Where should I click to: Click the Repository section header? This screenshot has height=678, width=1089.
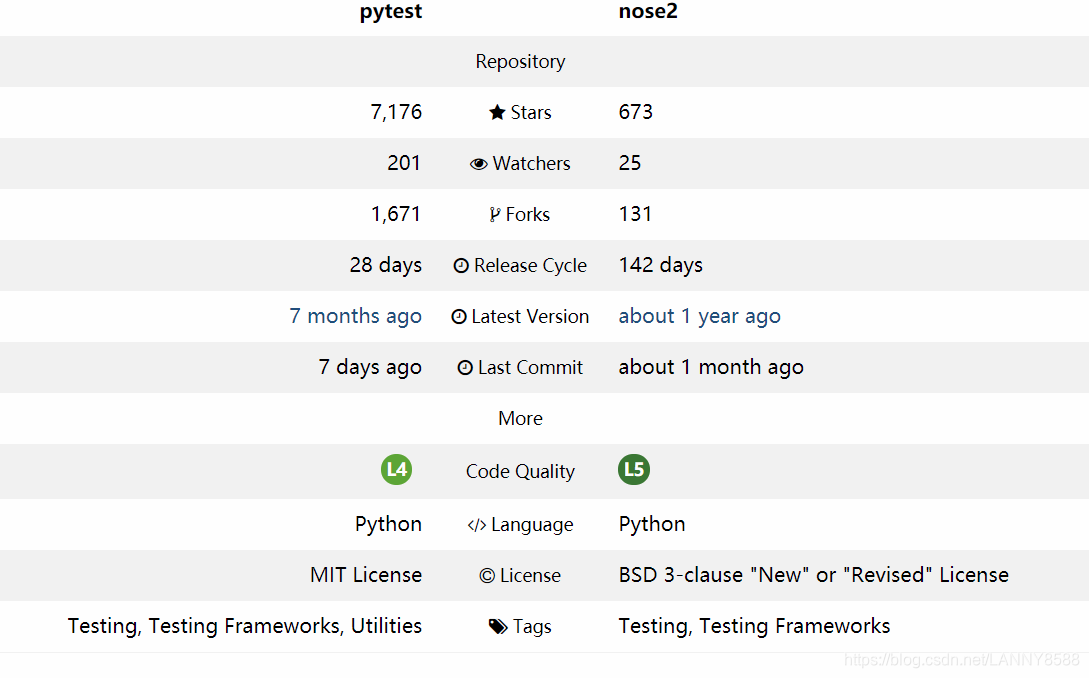(520, 62)
